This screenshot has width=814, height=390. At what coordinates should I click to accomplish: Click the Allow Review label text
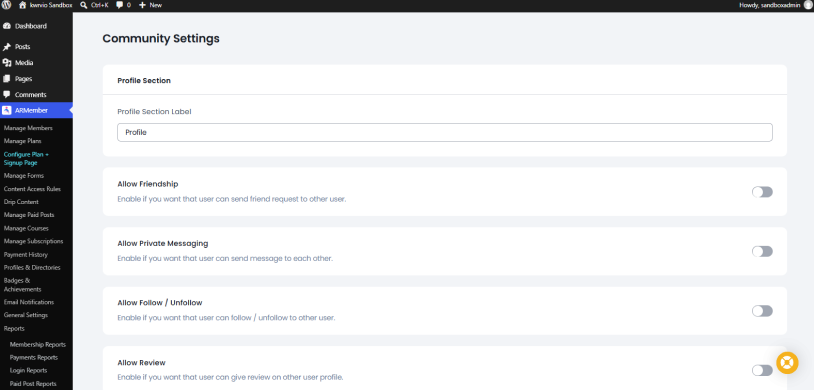coord(141,362)
